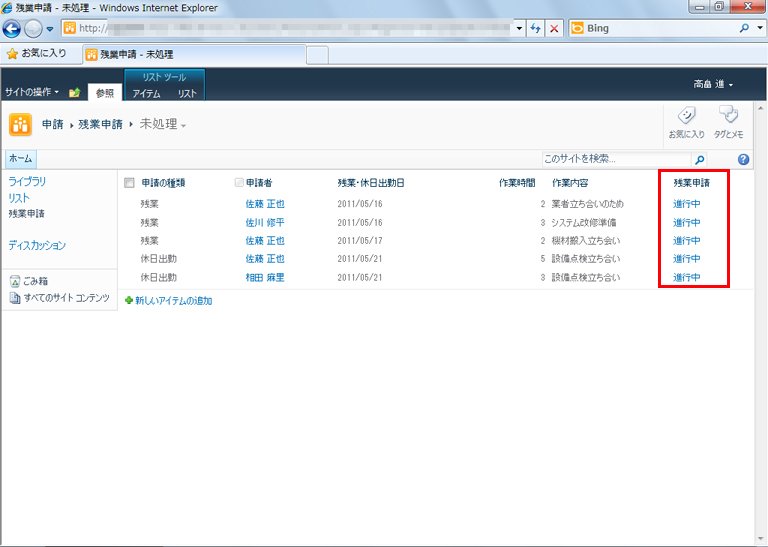
Task: Select the 残業申請 - 未処理 browser tab
Action: [x=194, y=54]
